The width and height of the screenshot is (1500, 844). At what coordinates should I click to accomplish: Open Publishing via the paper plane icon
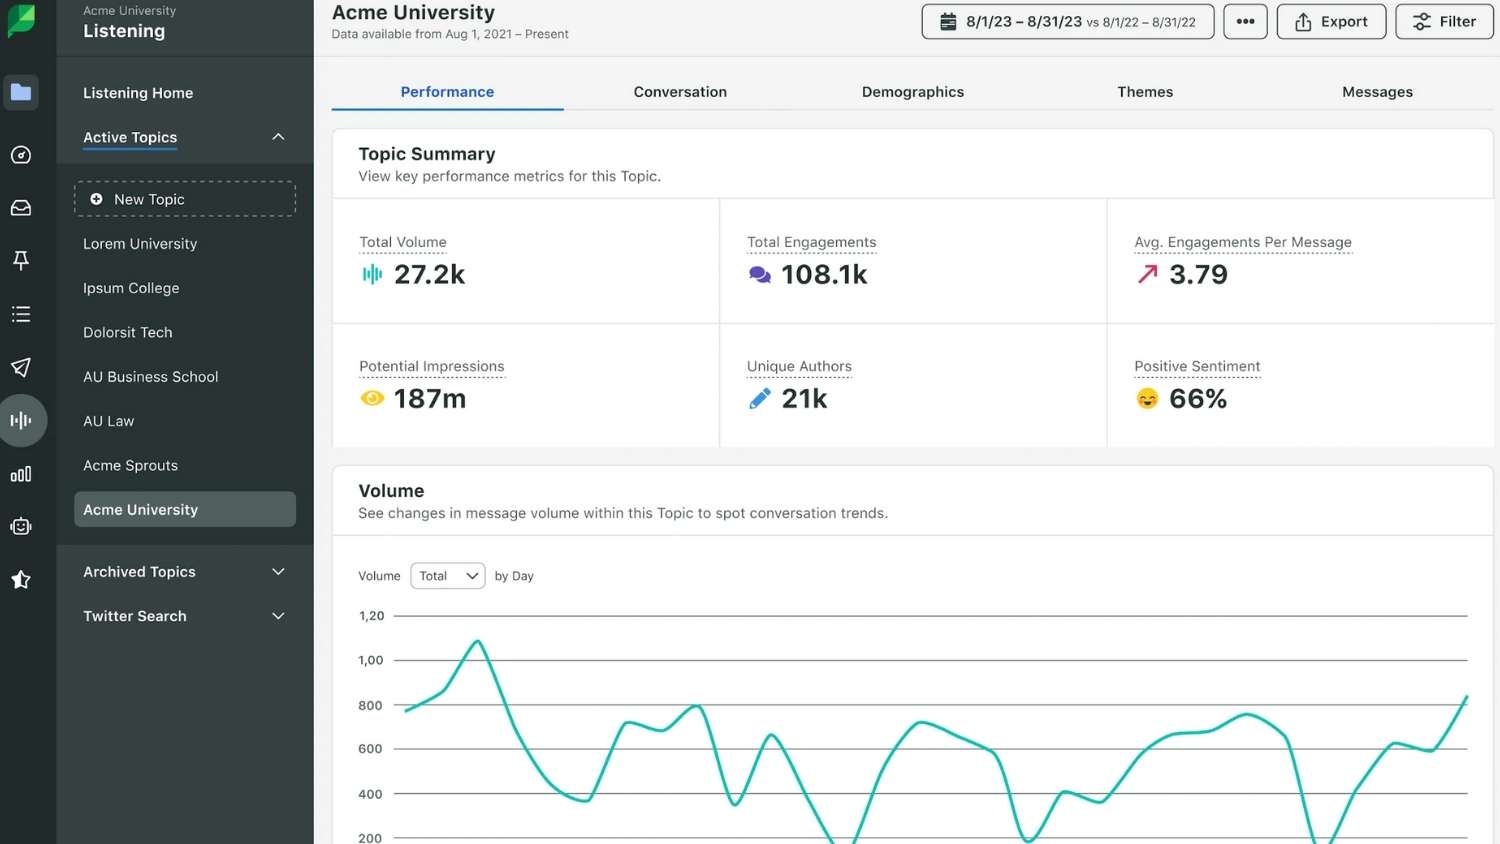[20, 367]
